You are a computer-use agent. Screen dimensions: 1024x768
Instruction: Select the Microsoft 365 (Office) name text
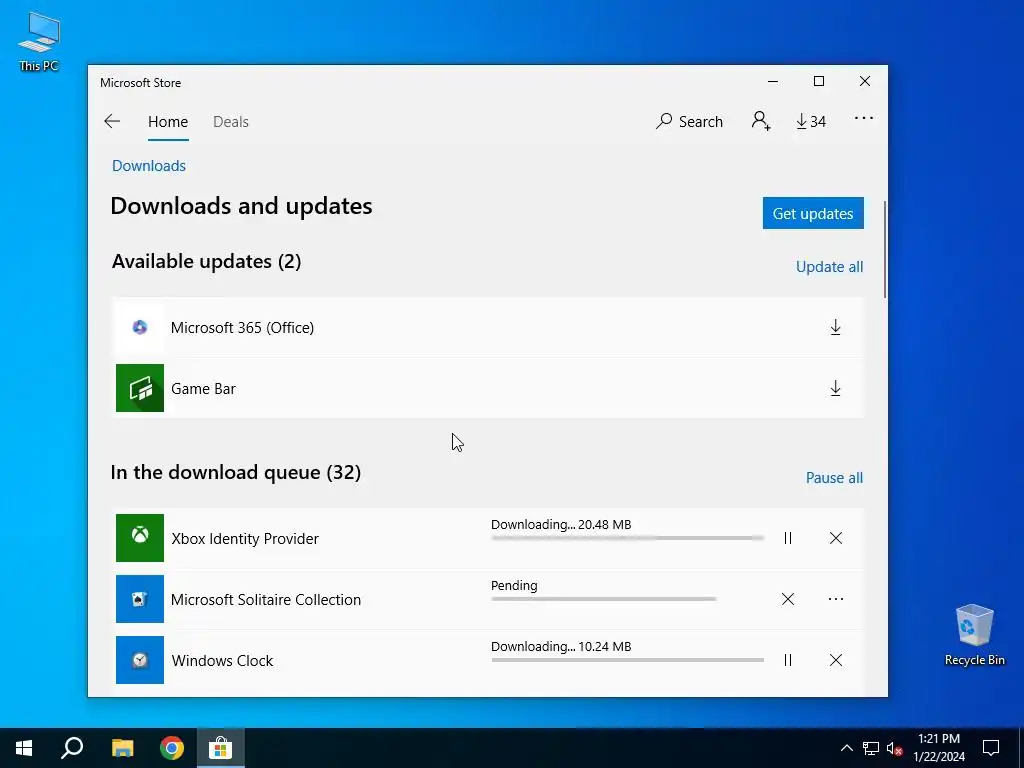242,328
